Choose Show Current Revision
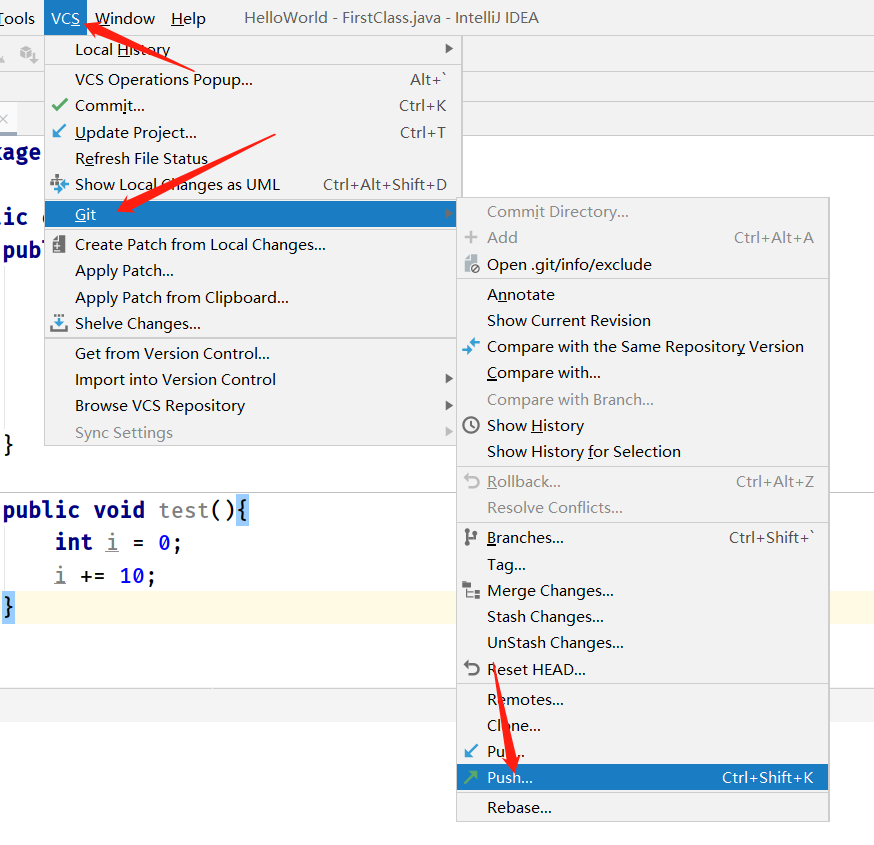This screenshot has height=845, width=874. coord(569,320)
